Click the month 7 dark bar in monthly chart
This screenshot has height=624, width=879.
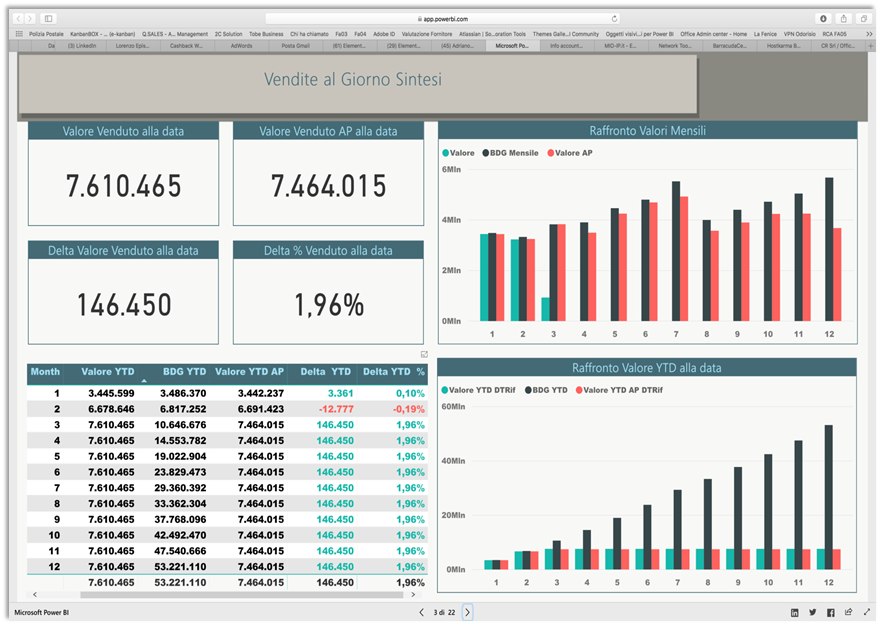[x=676, y=251]
